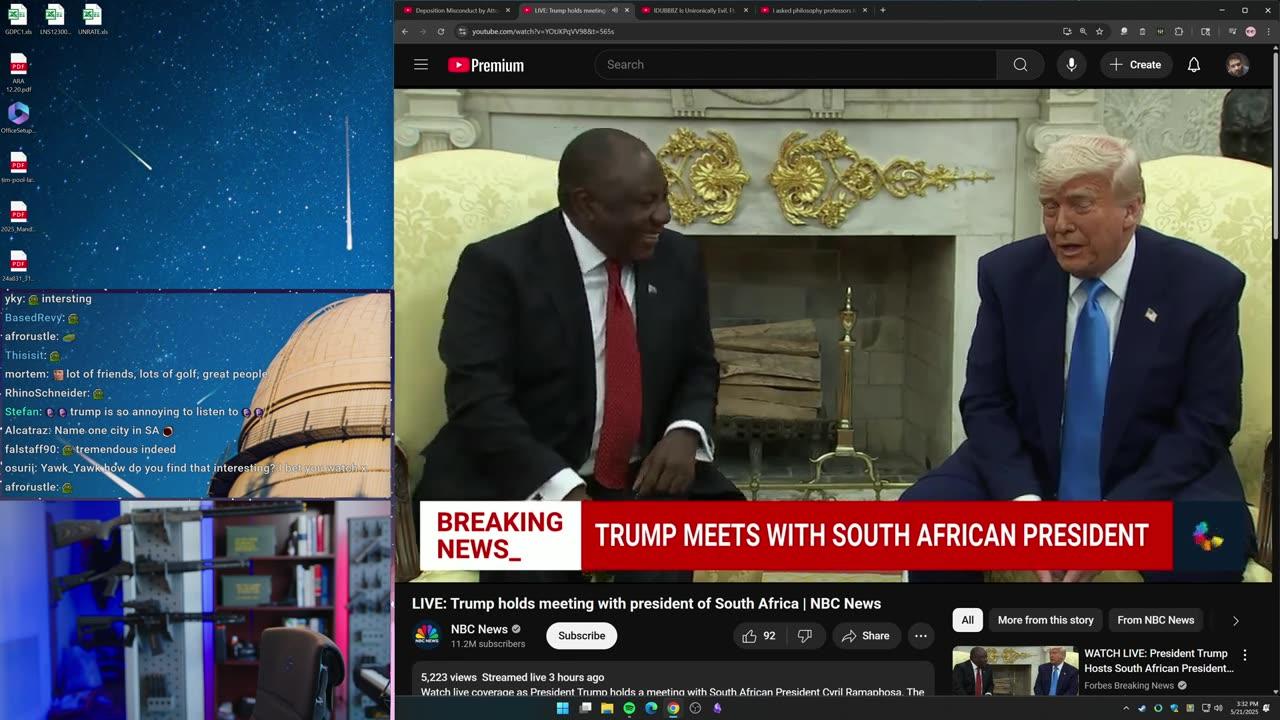The width and height of the screenshot is (1280, 720).
Task: Dislike the video with thumbs down
Action: [x=805, y=636]
